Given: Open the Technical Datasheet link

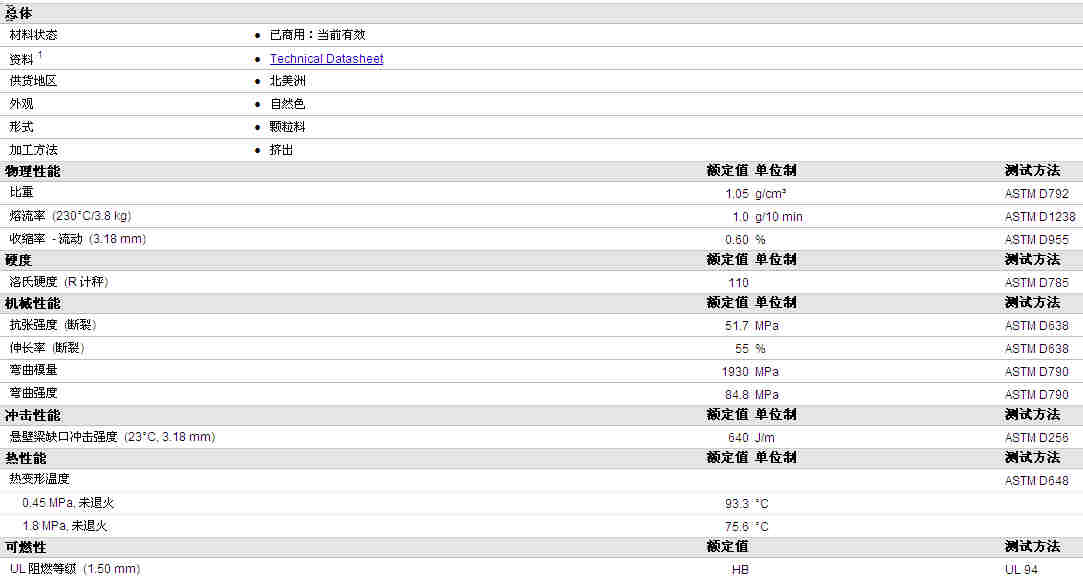Looking at the screenshot, I should 326,59.
